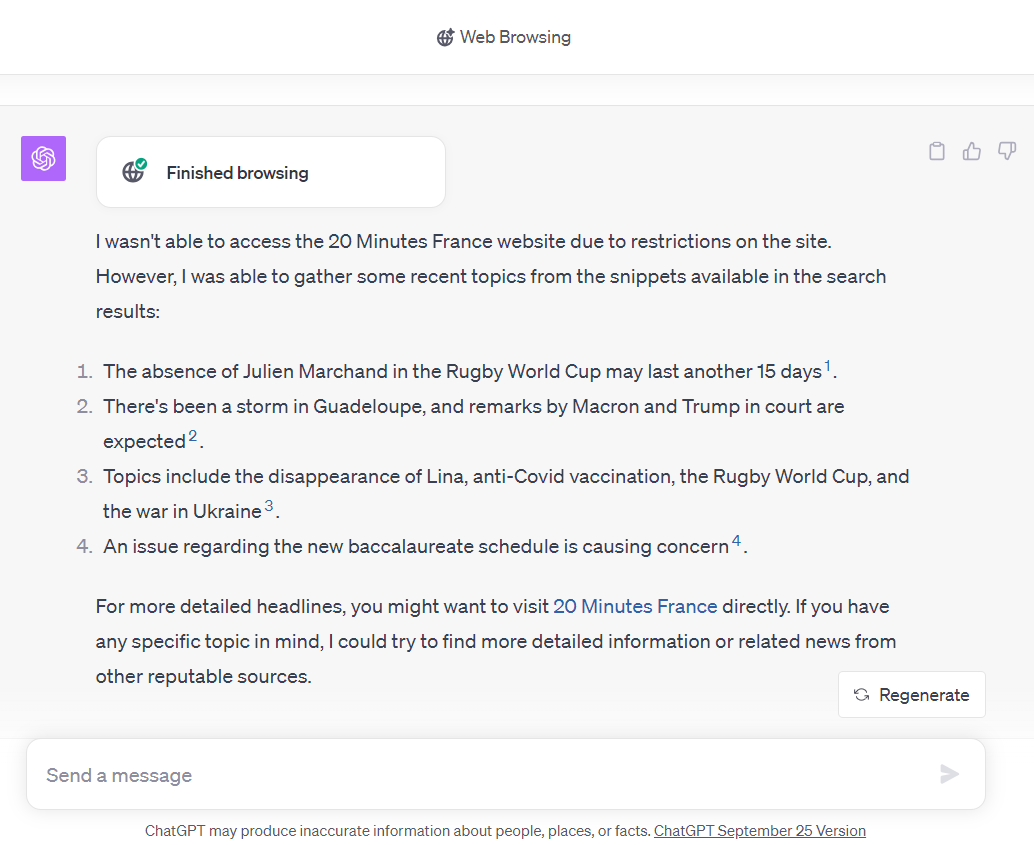
Task: Give the response a thumbs up
Action: [971, 150]
